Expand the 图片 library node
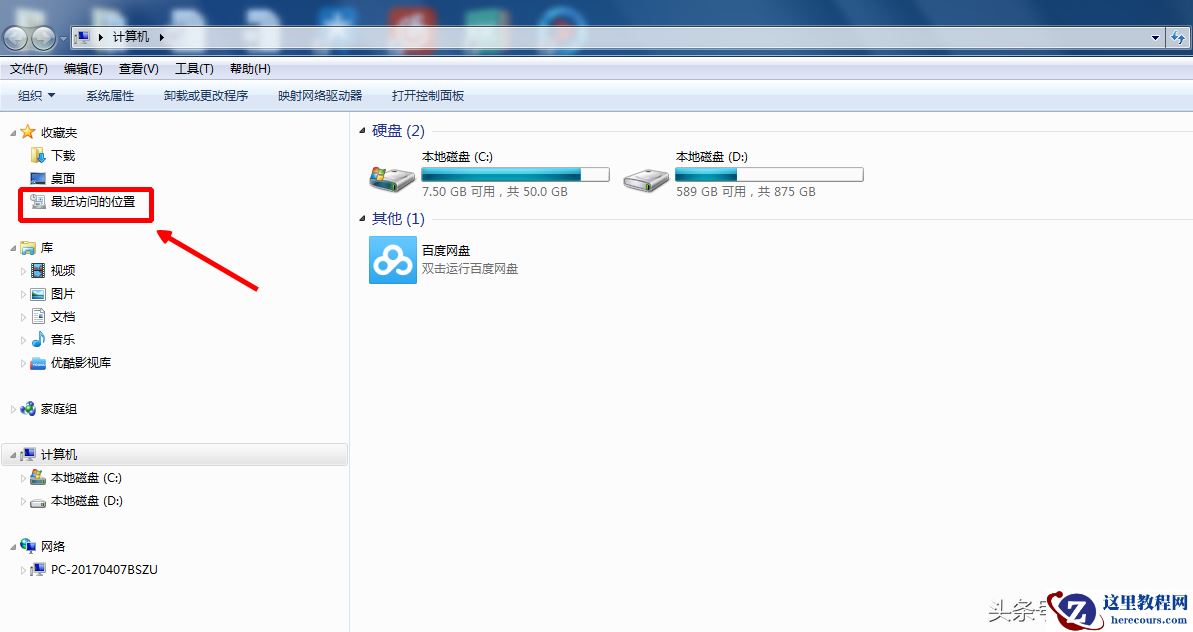The height and width of the screenshot is (632, 1193). coord(23,294)
